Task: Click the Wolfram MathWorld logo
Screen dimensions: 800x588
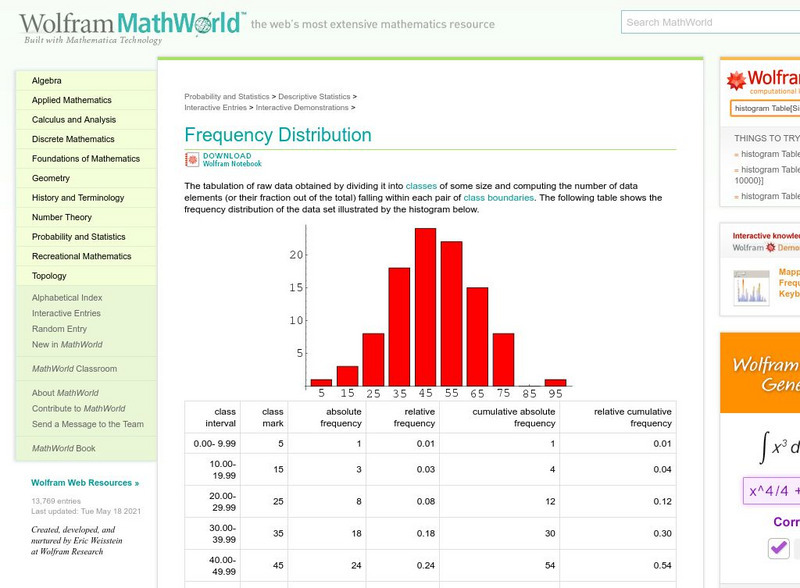Action: click(132, 27)
